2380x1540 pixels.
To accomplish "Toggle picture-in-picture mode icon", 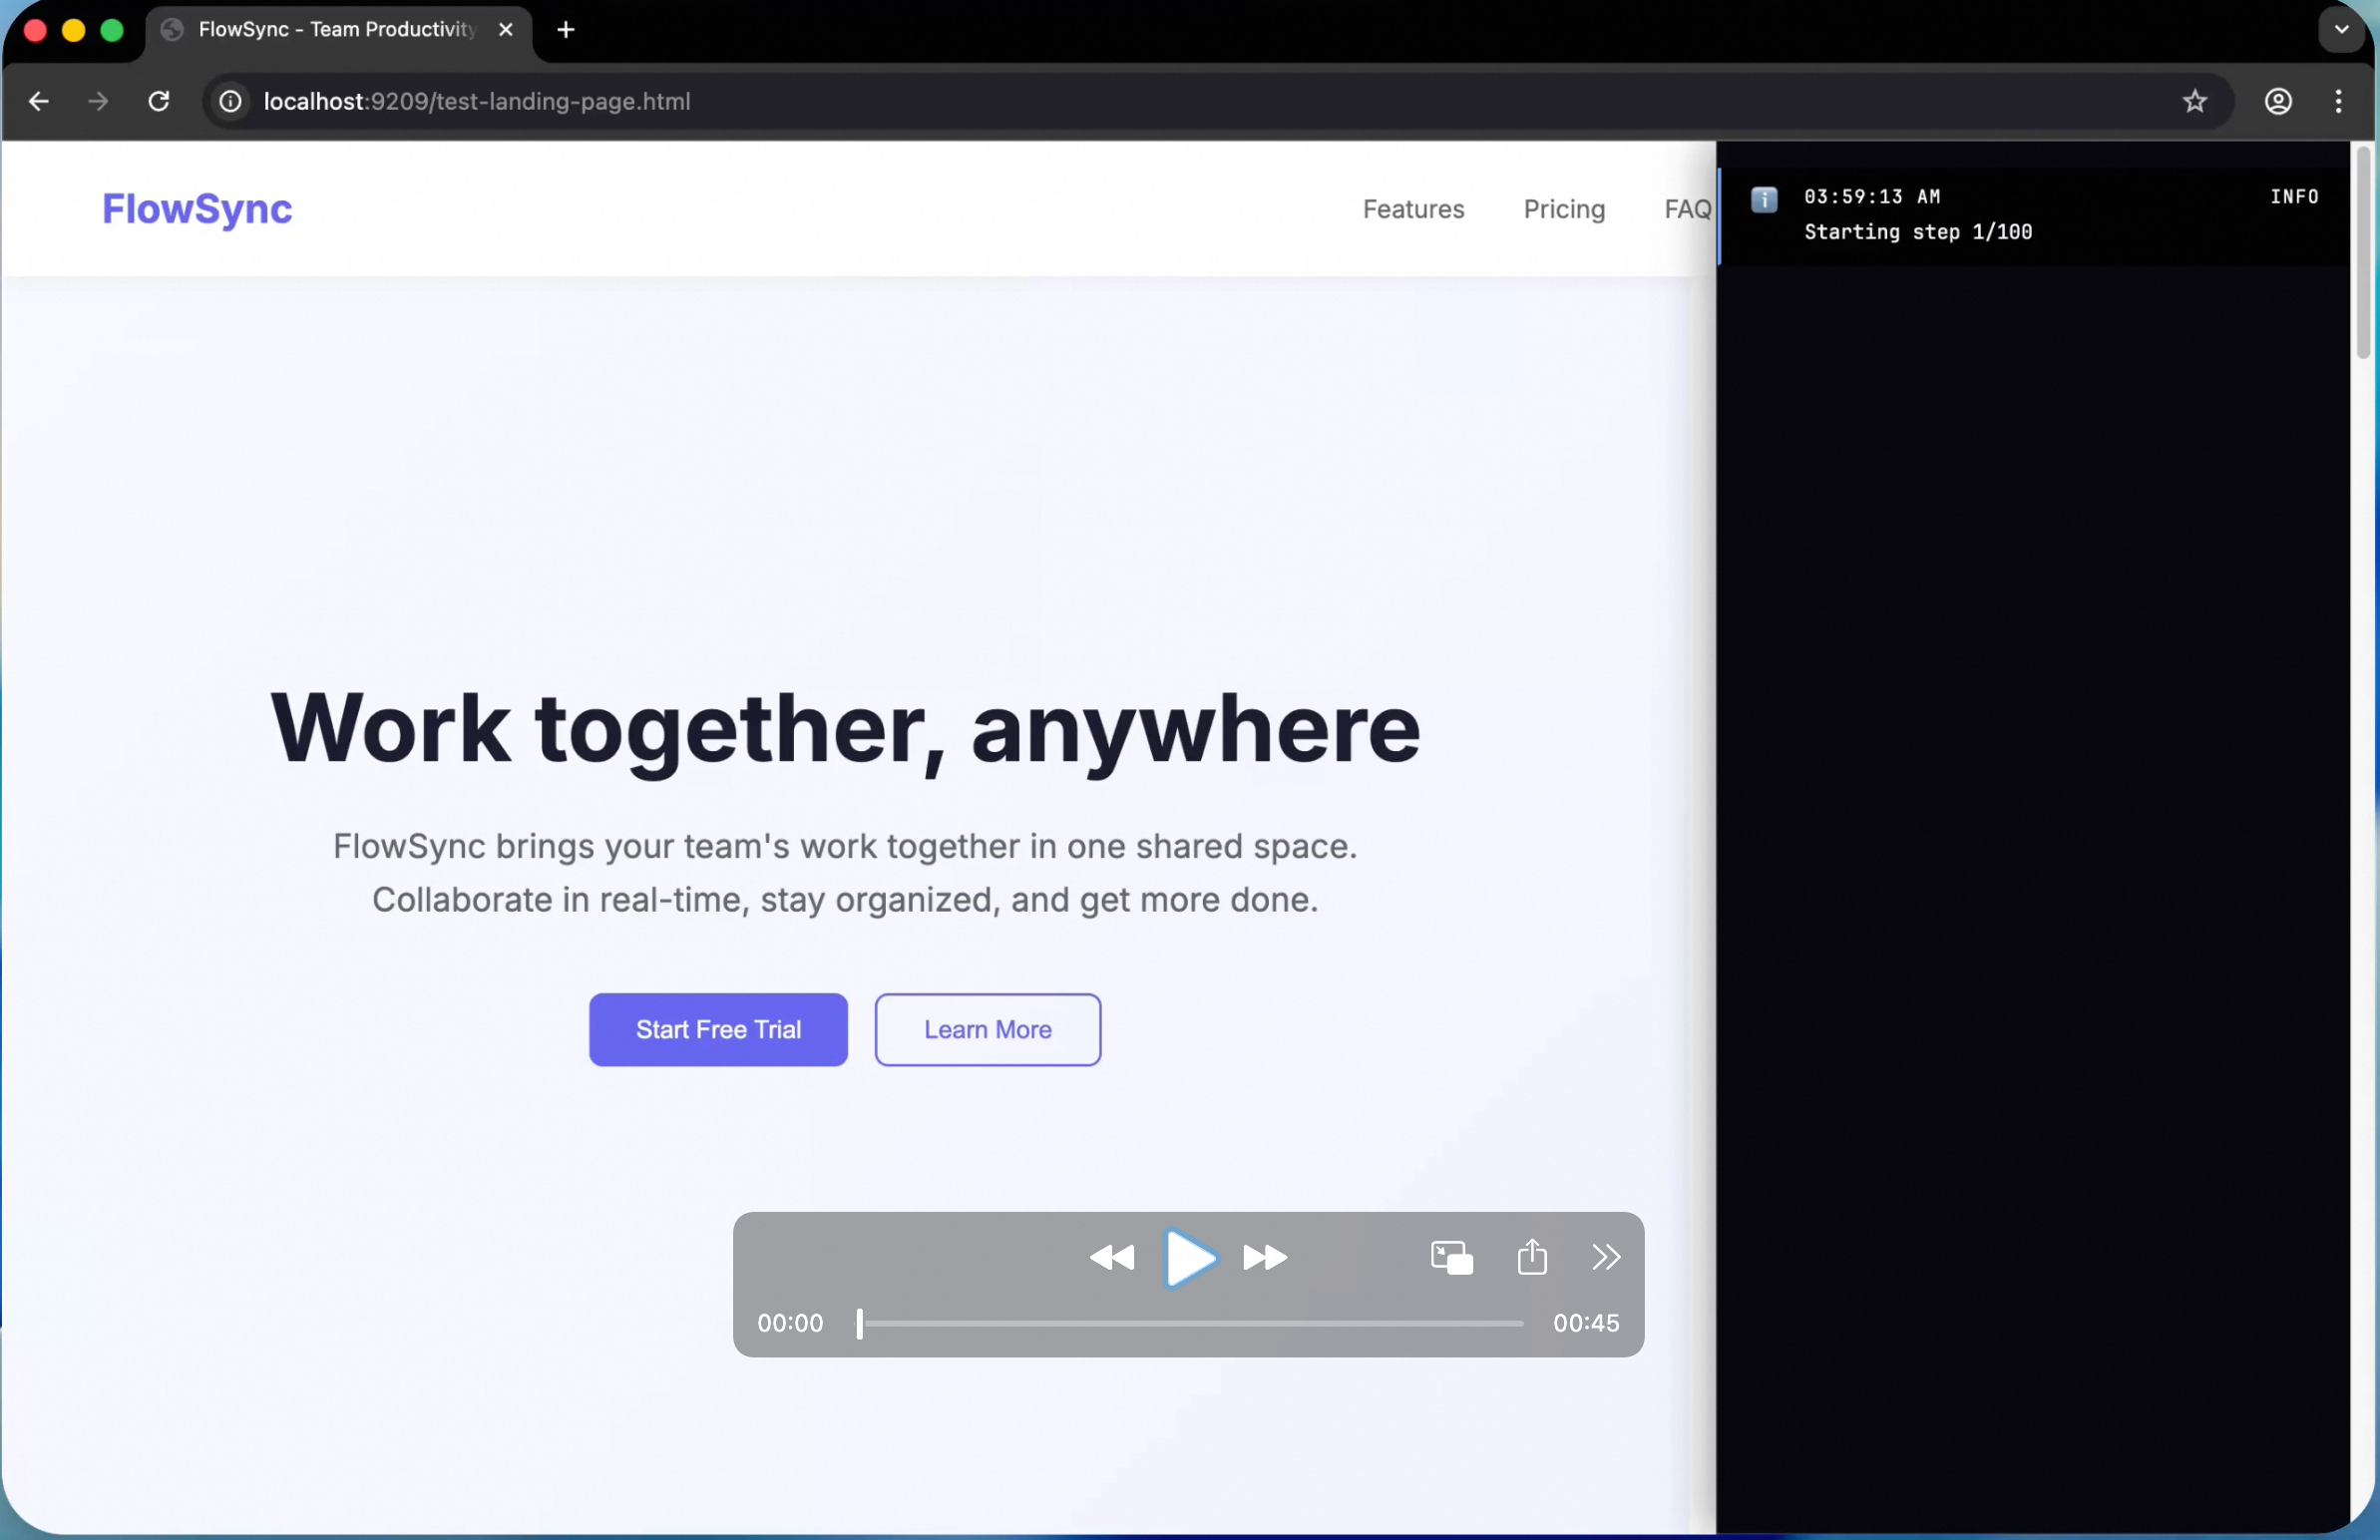I will coord(1452,1257).
